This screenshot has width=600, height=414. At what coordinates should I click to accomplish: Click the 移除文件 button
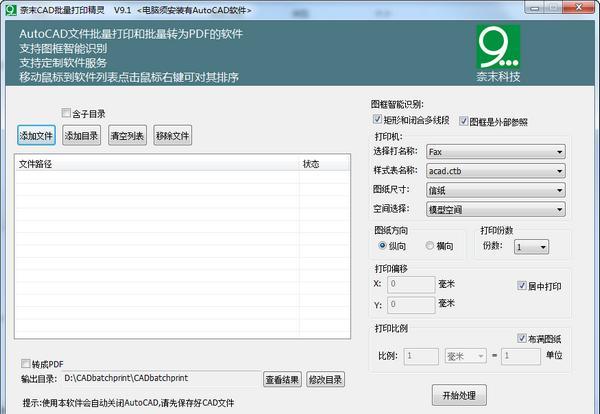173,135
